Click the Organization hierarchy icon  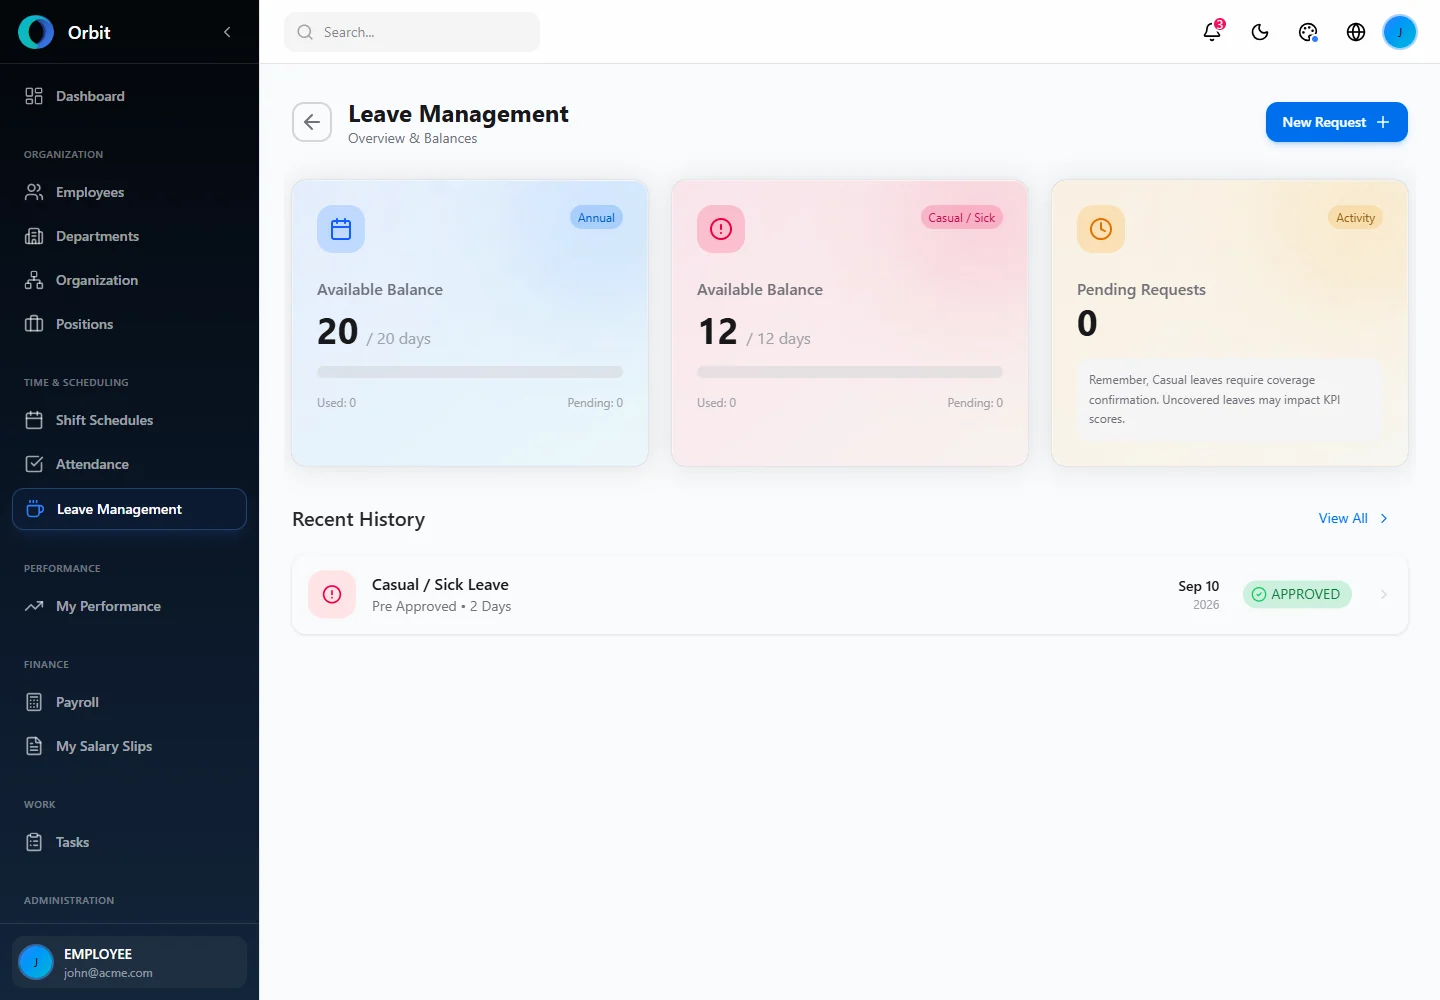click(34, 280)
